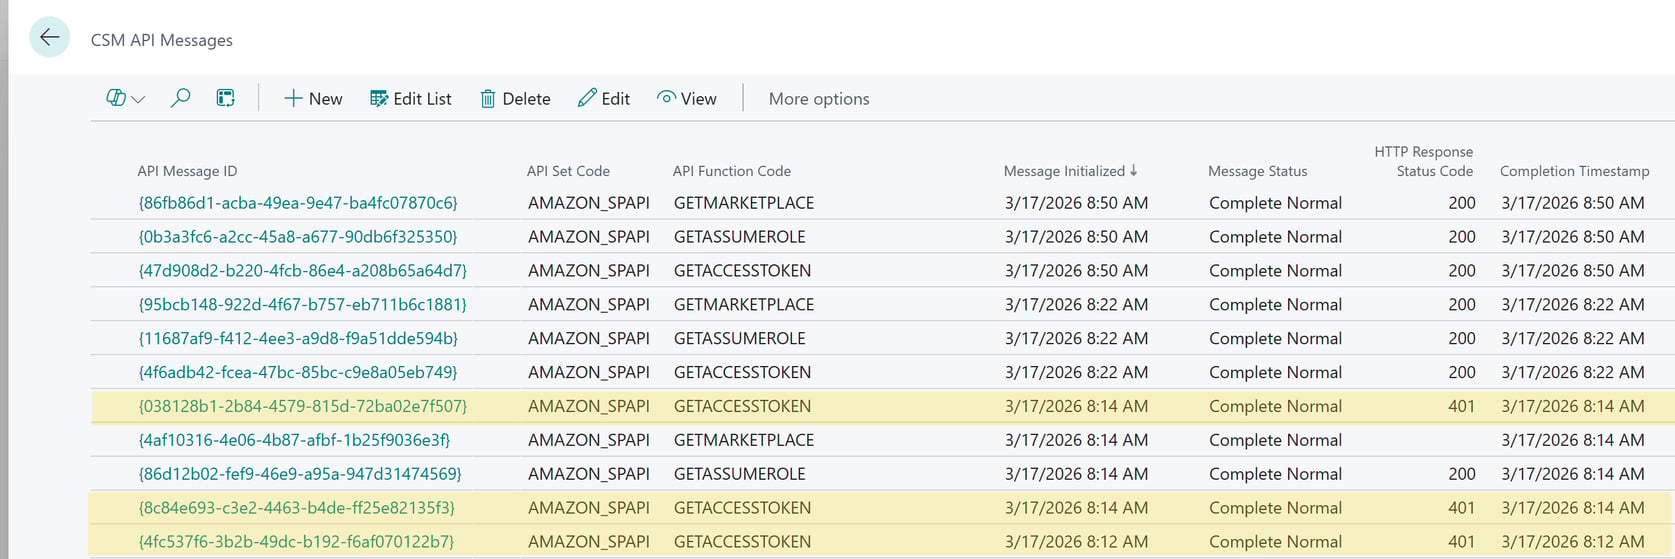Click Completion Timestamp in 47d908d2 row
Viewport: 1675px width, 559px height.
tap(1573, 271)
